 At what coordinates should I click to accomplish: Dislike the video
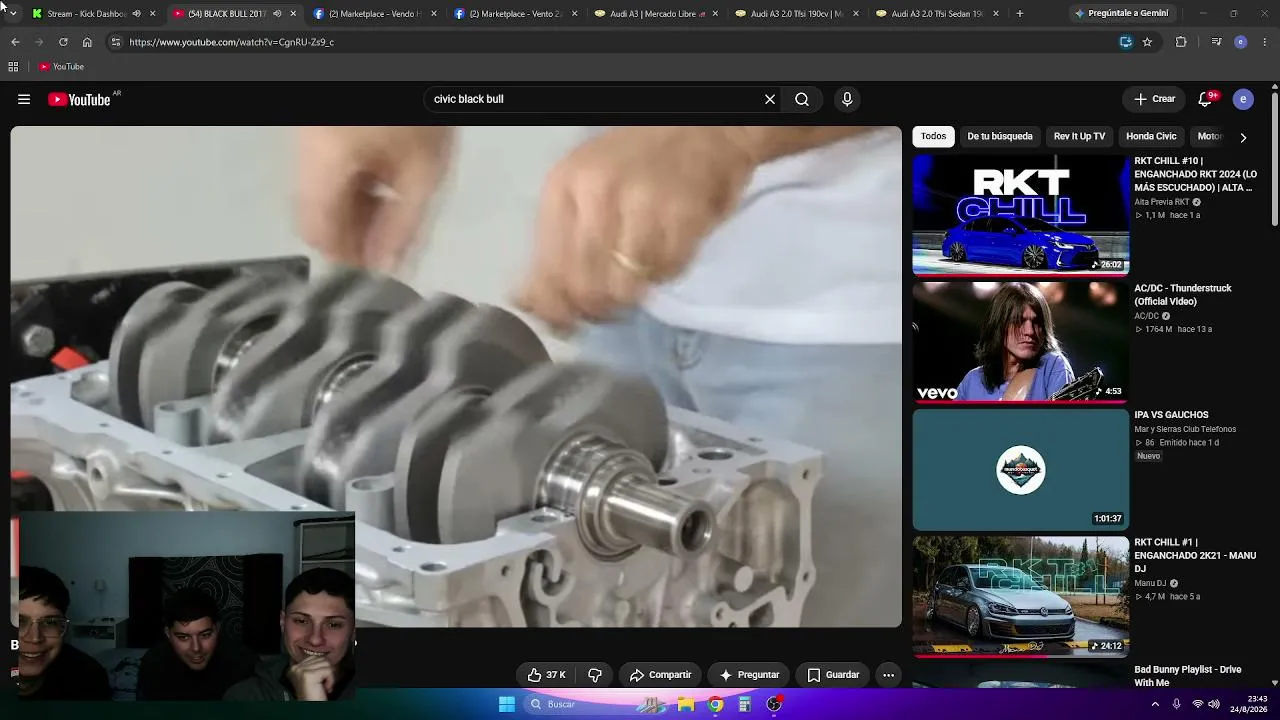coord(595,675)
